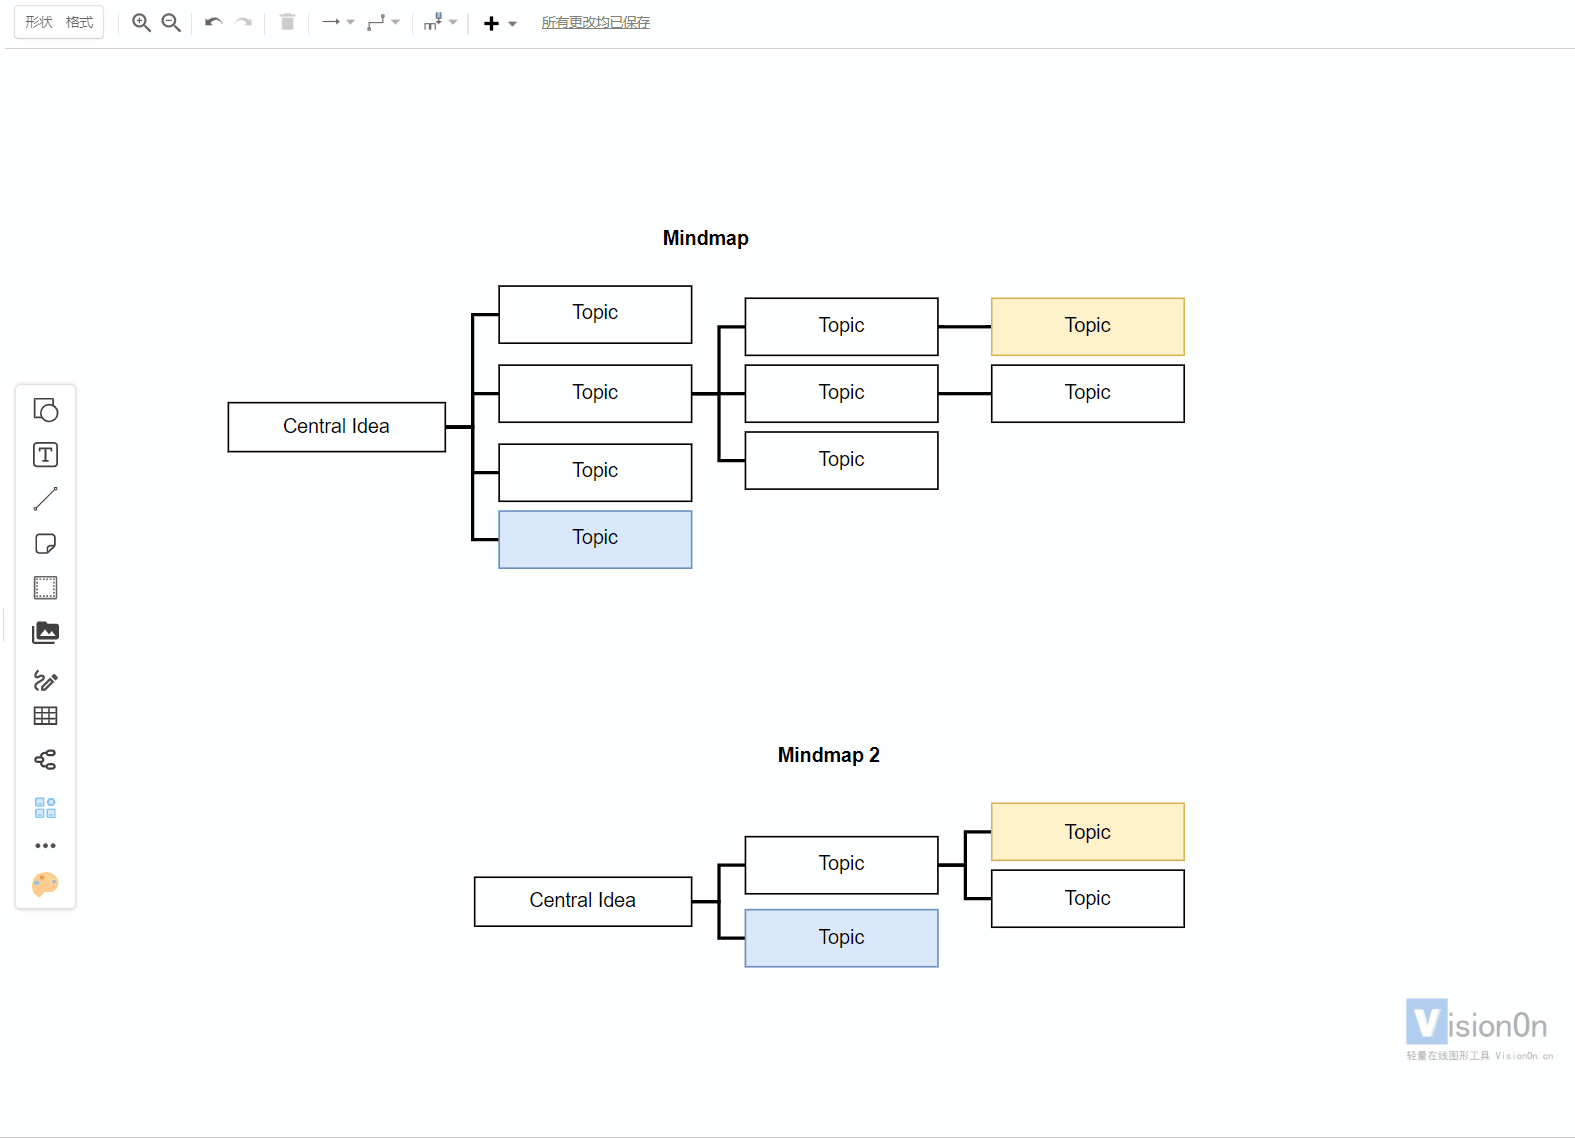
Task: Select the Text tool
Action: tap(45, 455)
